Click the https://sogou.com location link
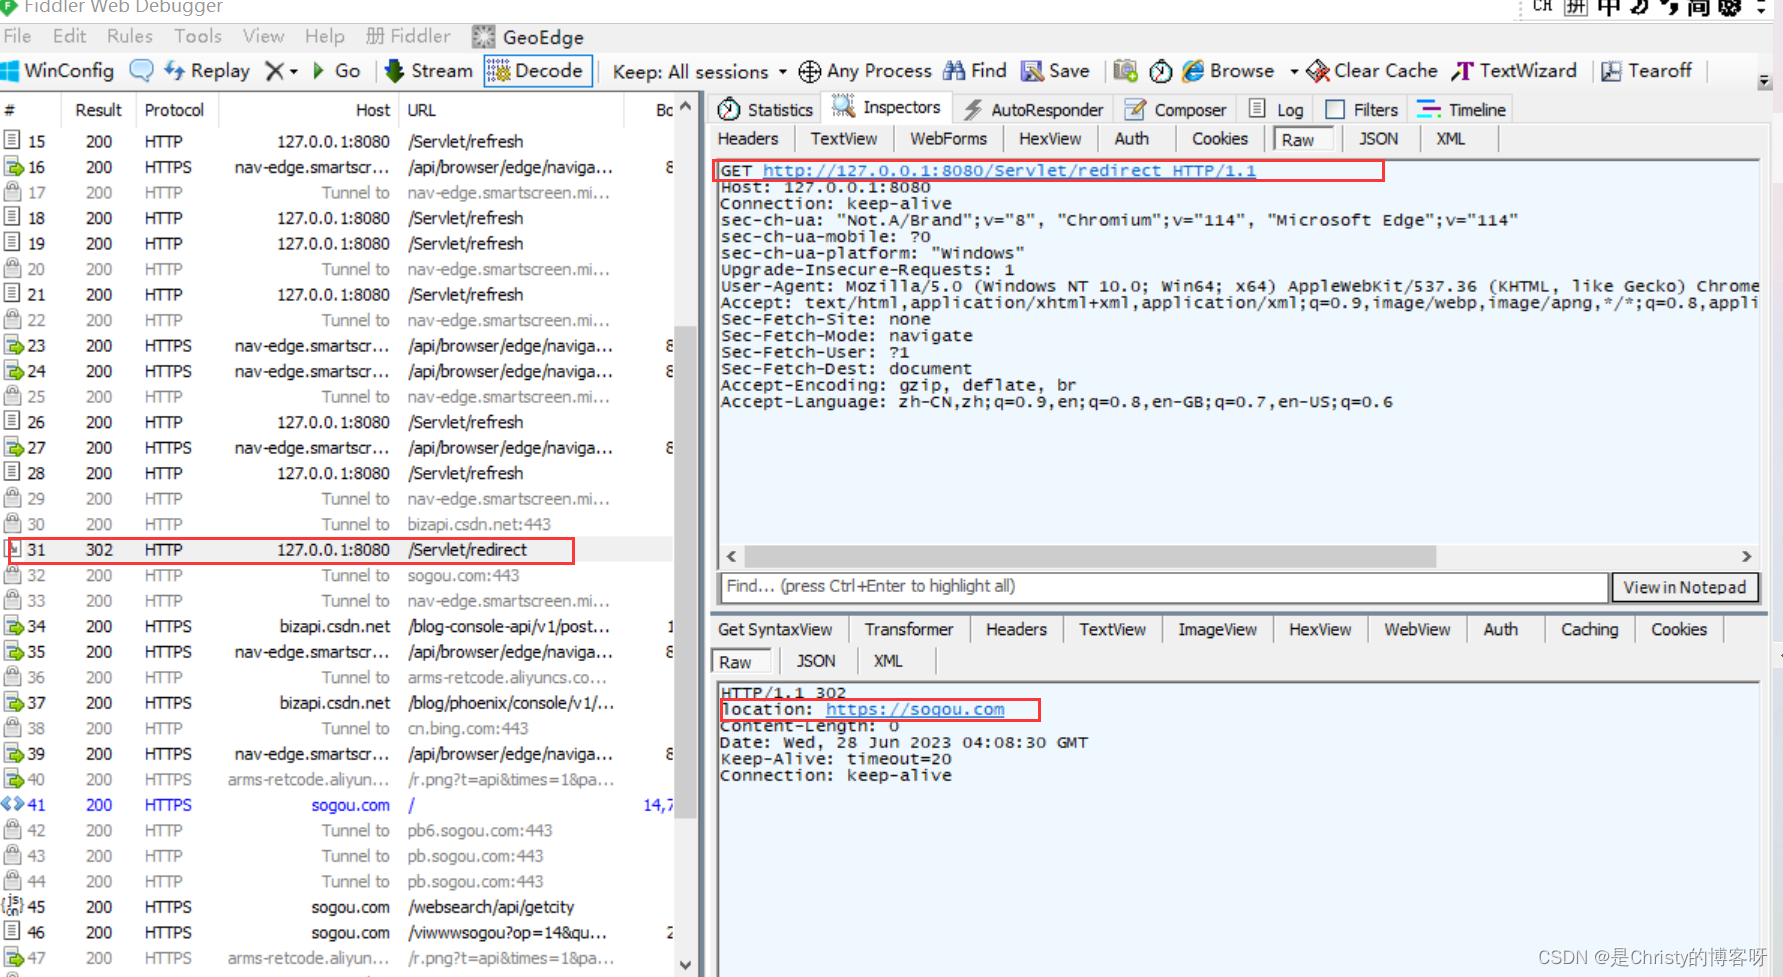 pyautogui.click(x=915, y=709)
